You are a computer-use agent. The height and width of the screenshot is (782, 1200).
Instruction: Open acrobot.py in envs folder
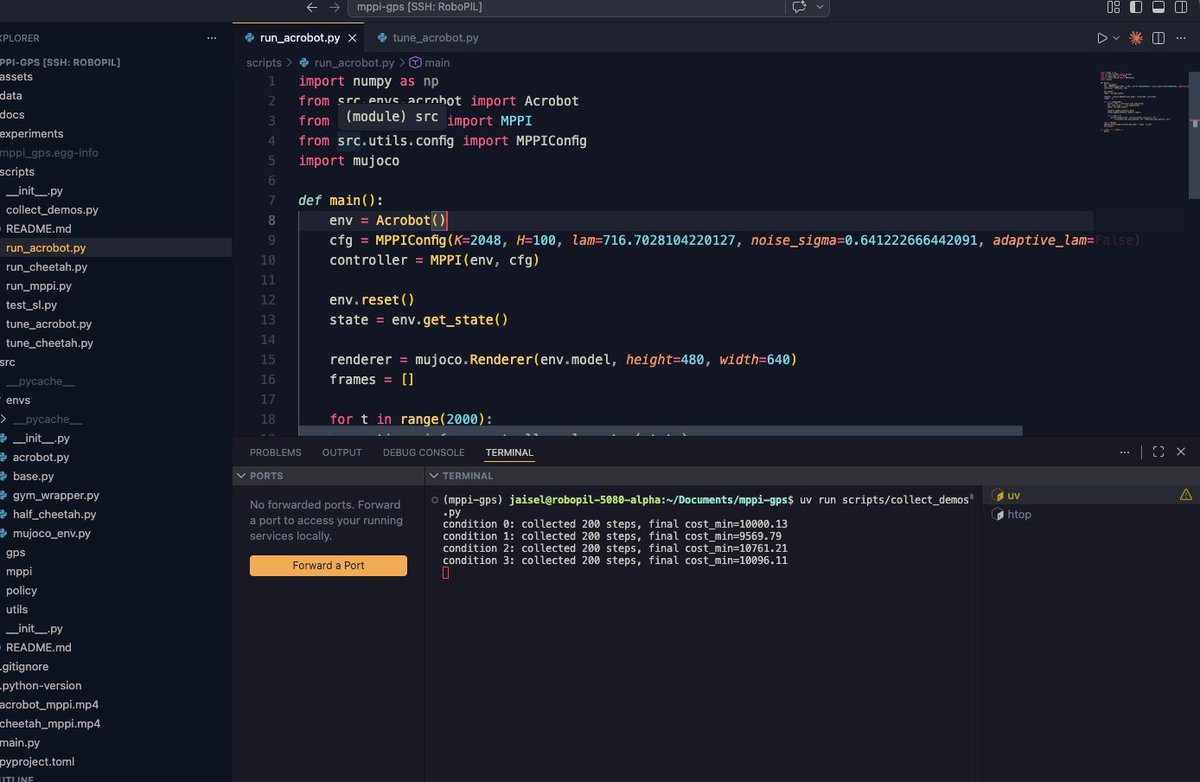41,457
